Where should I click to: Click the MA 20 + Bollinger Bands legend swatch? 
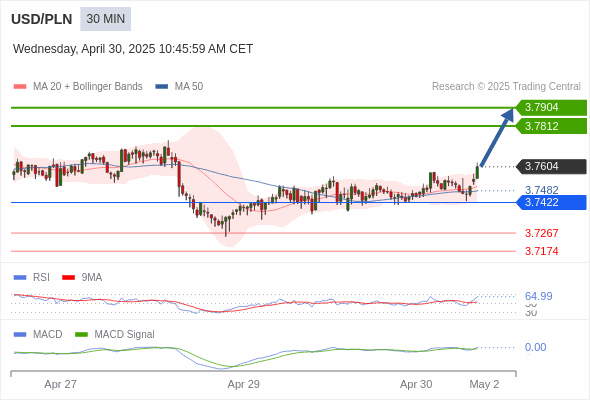[20, 87]
